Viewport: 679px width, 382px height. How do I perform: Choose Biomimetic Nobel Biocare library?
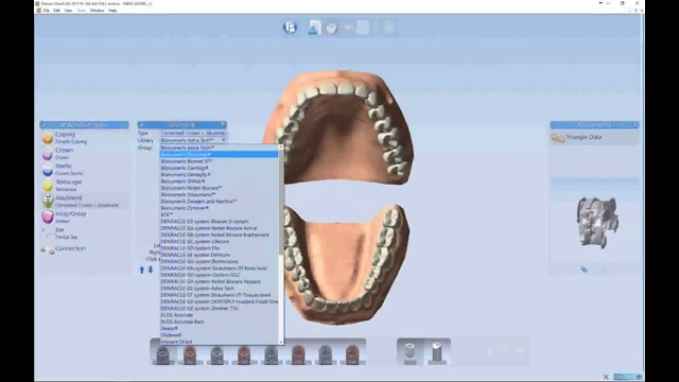pos(191,188)
